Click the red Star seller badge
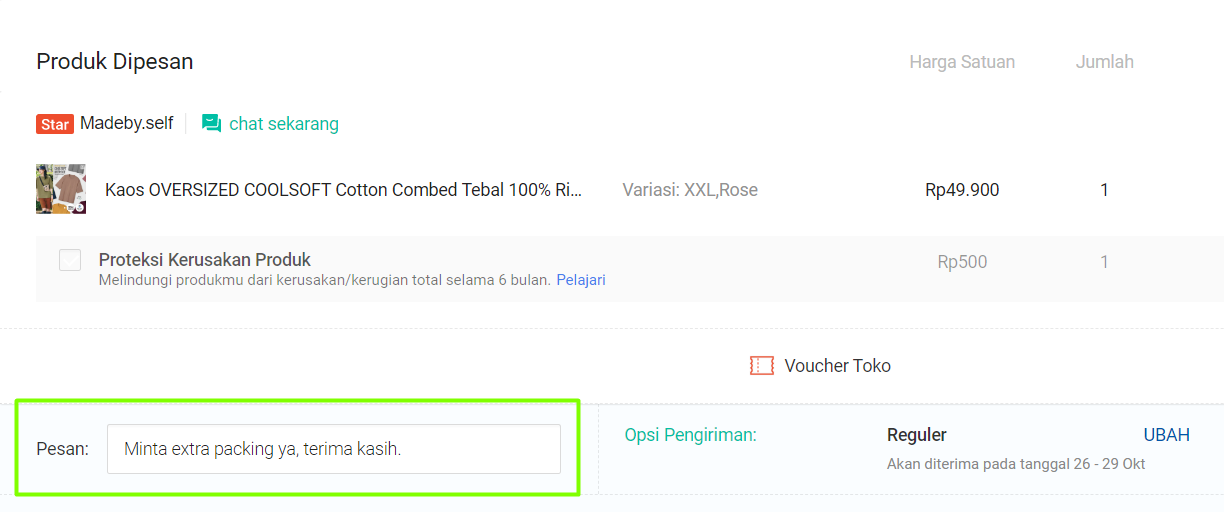 coord(55,124)
